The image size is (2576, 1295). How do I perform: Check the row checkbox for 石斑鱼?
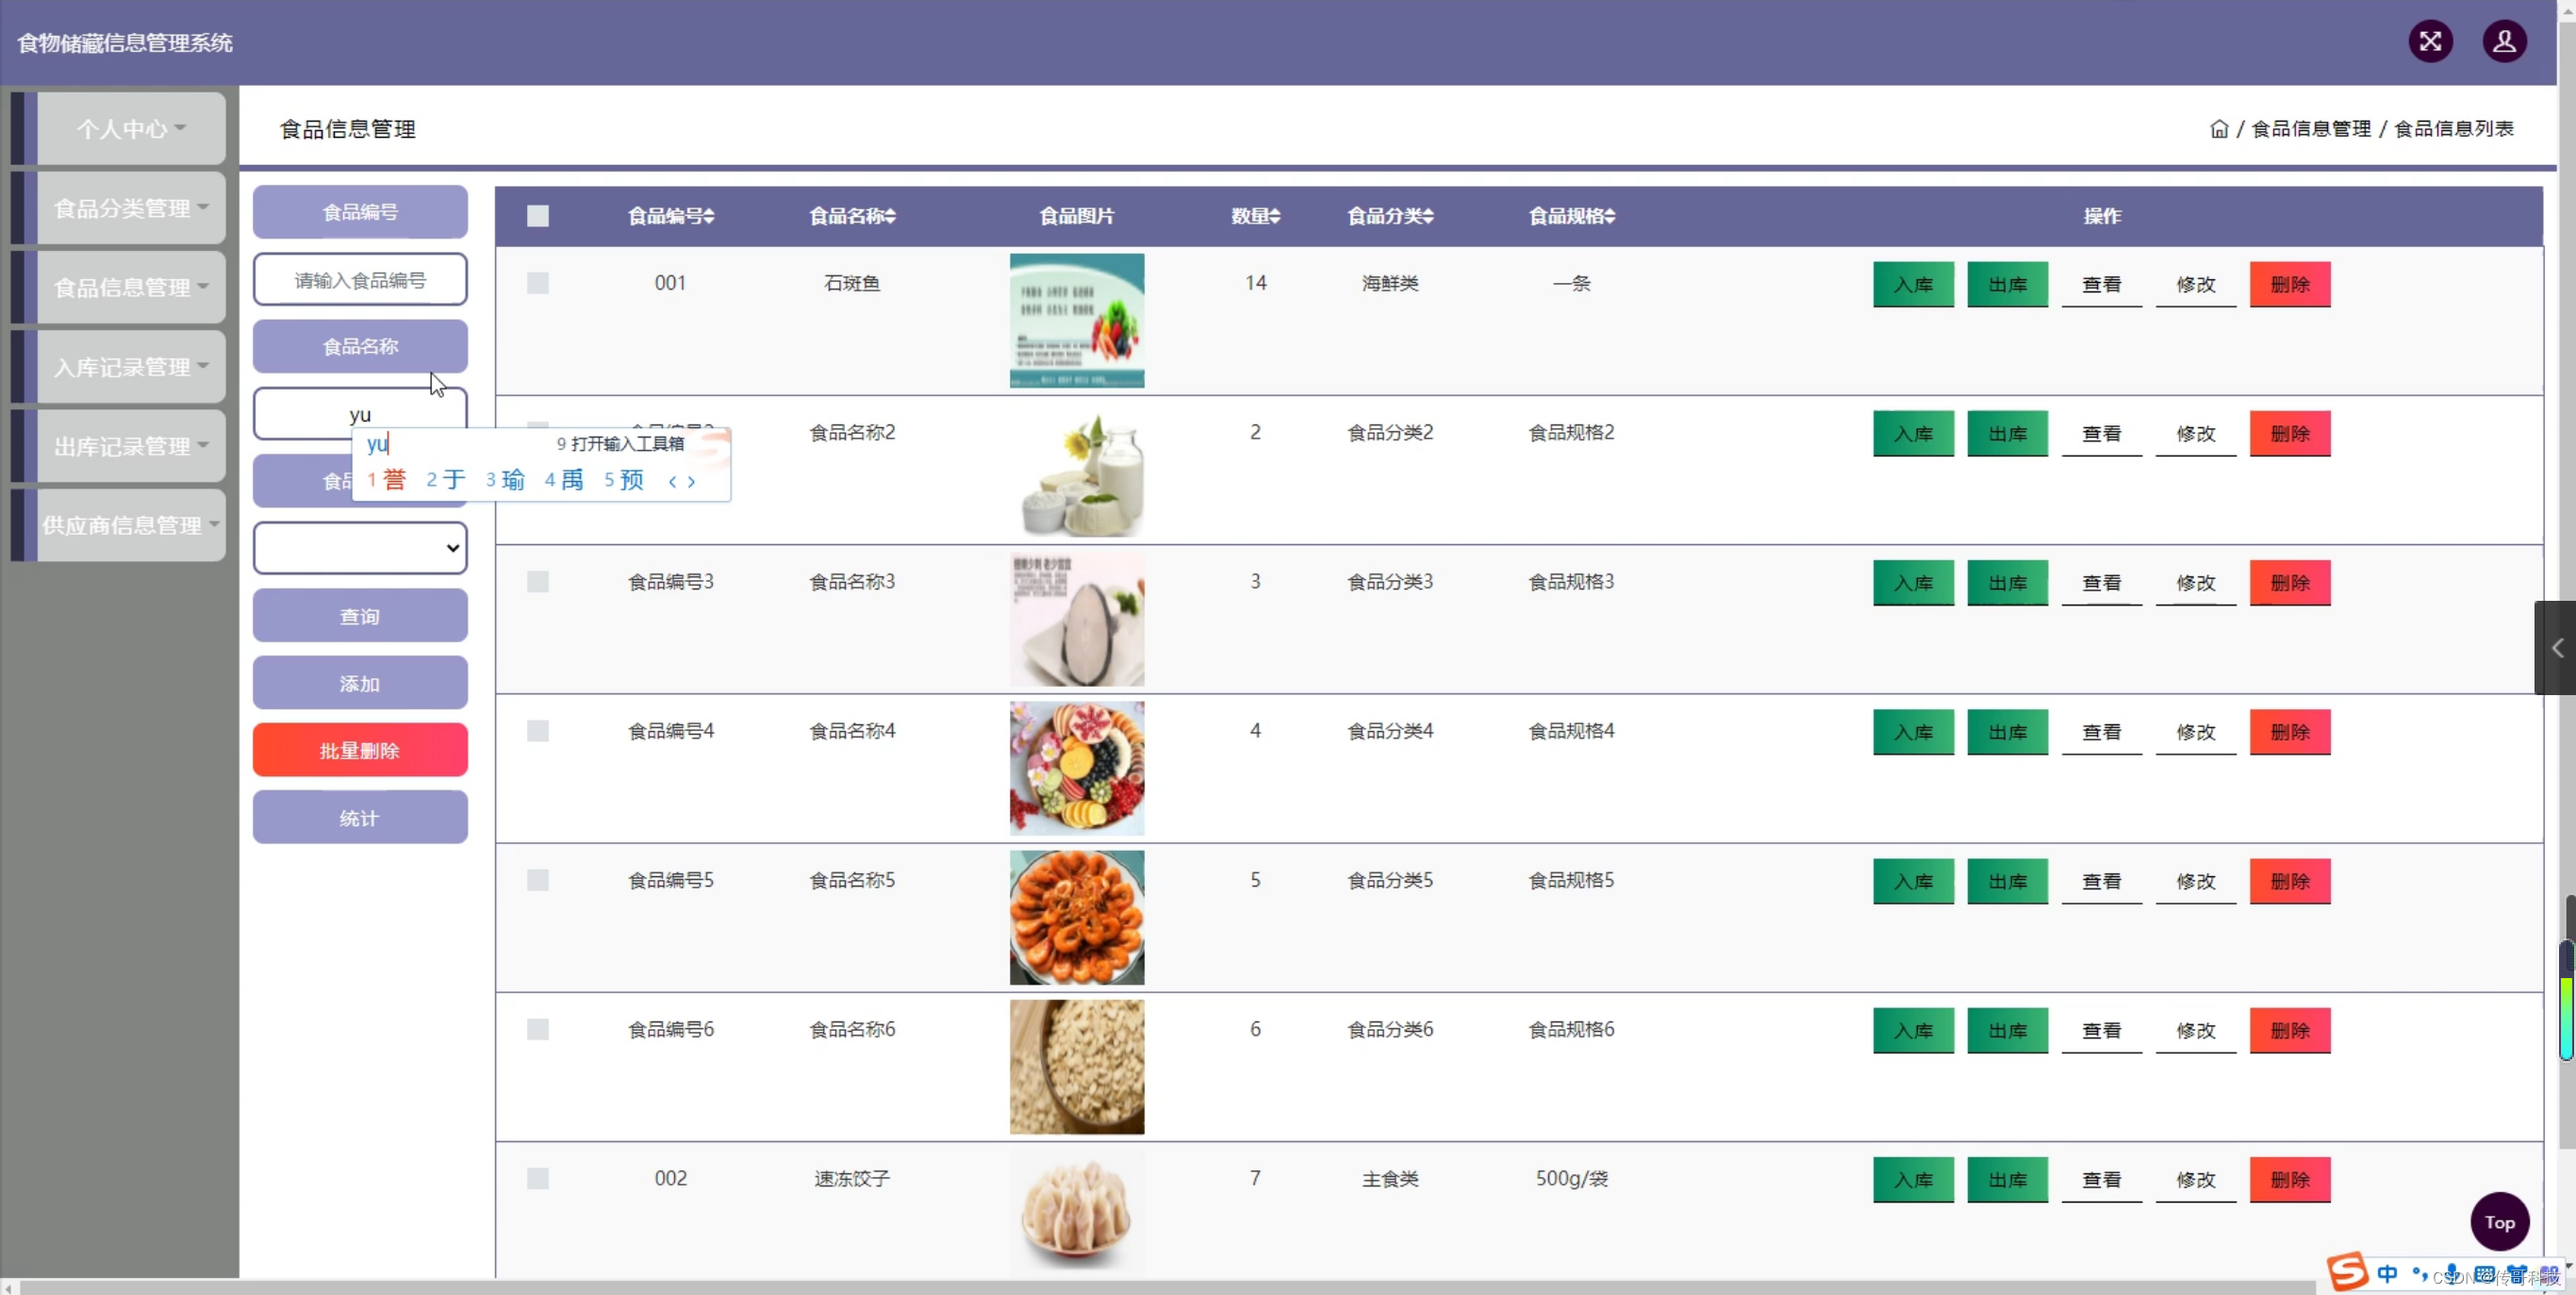(x=537, y=282)
